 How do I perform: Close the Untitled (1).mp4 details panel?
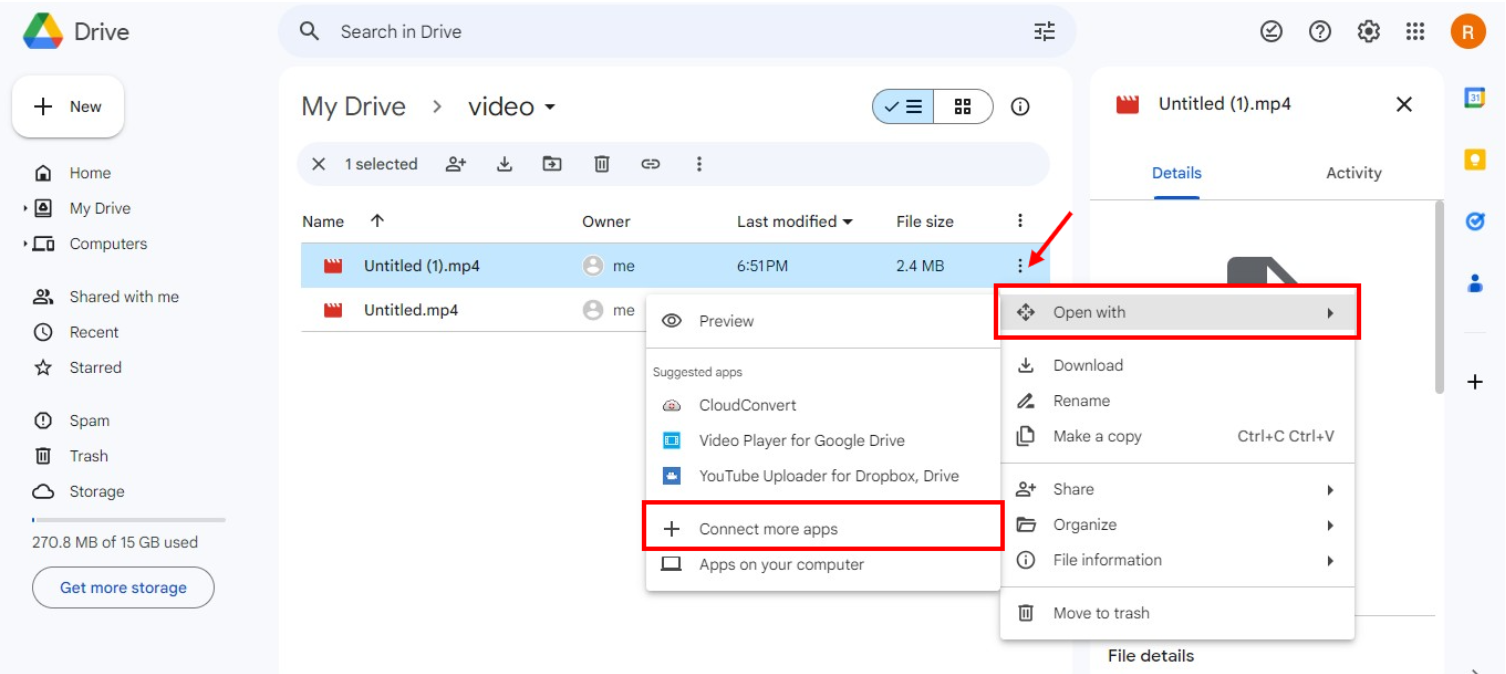tap(1404, 104)
